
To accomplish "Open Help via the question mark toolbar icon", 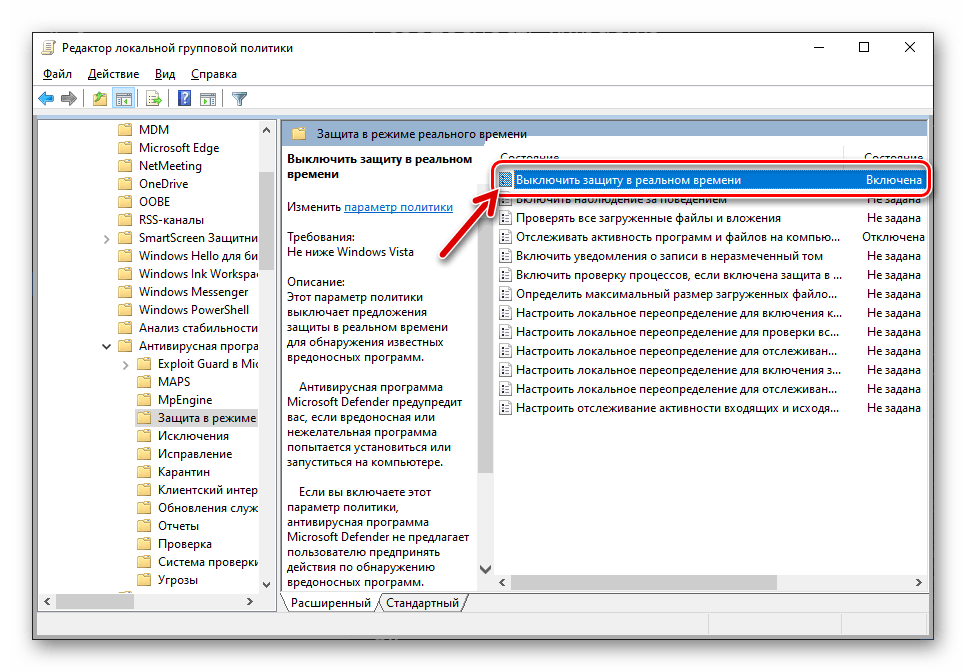I will coord(184,99).
